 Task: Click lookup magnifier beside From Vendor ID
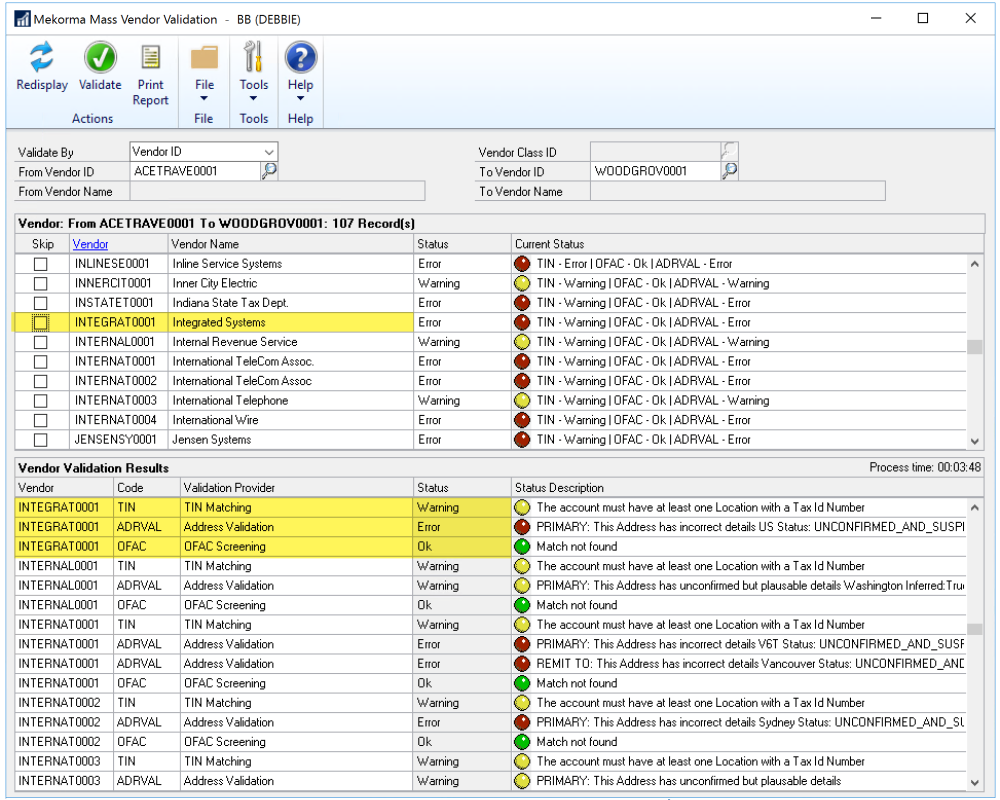269,171
